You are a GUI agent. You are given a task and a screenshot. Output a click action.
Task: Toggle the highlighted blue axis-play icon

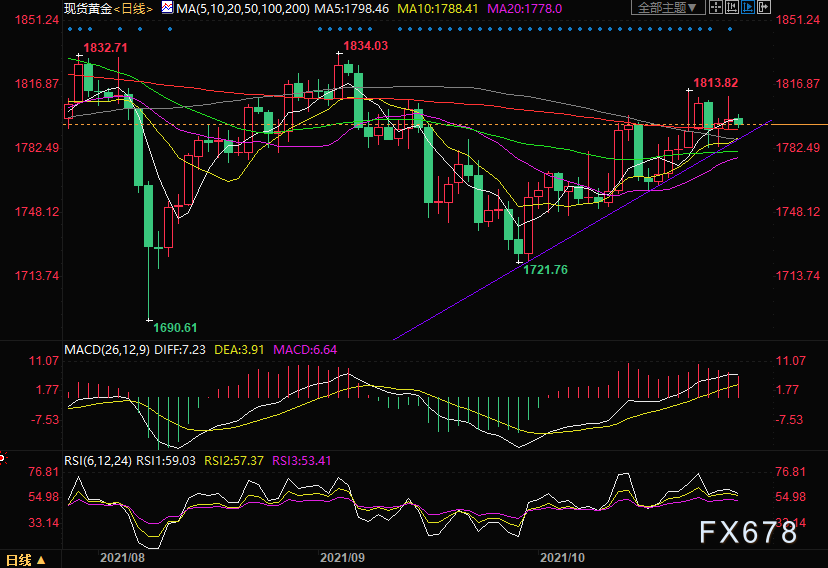pyautogui.click(x=748, y=7)
